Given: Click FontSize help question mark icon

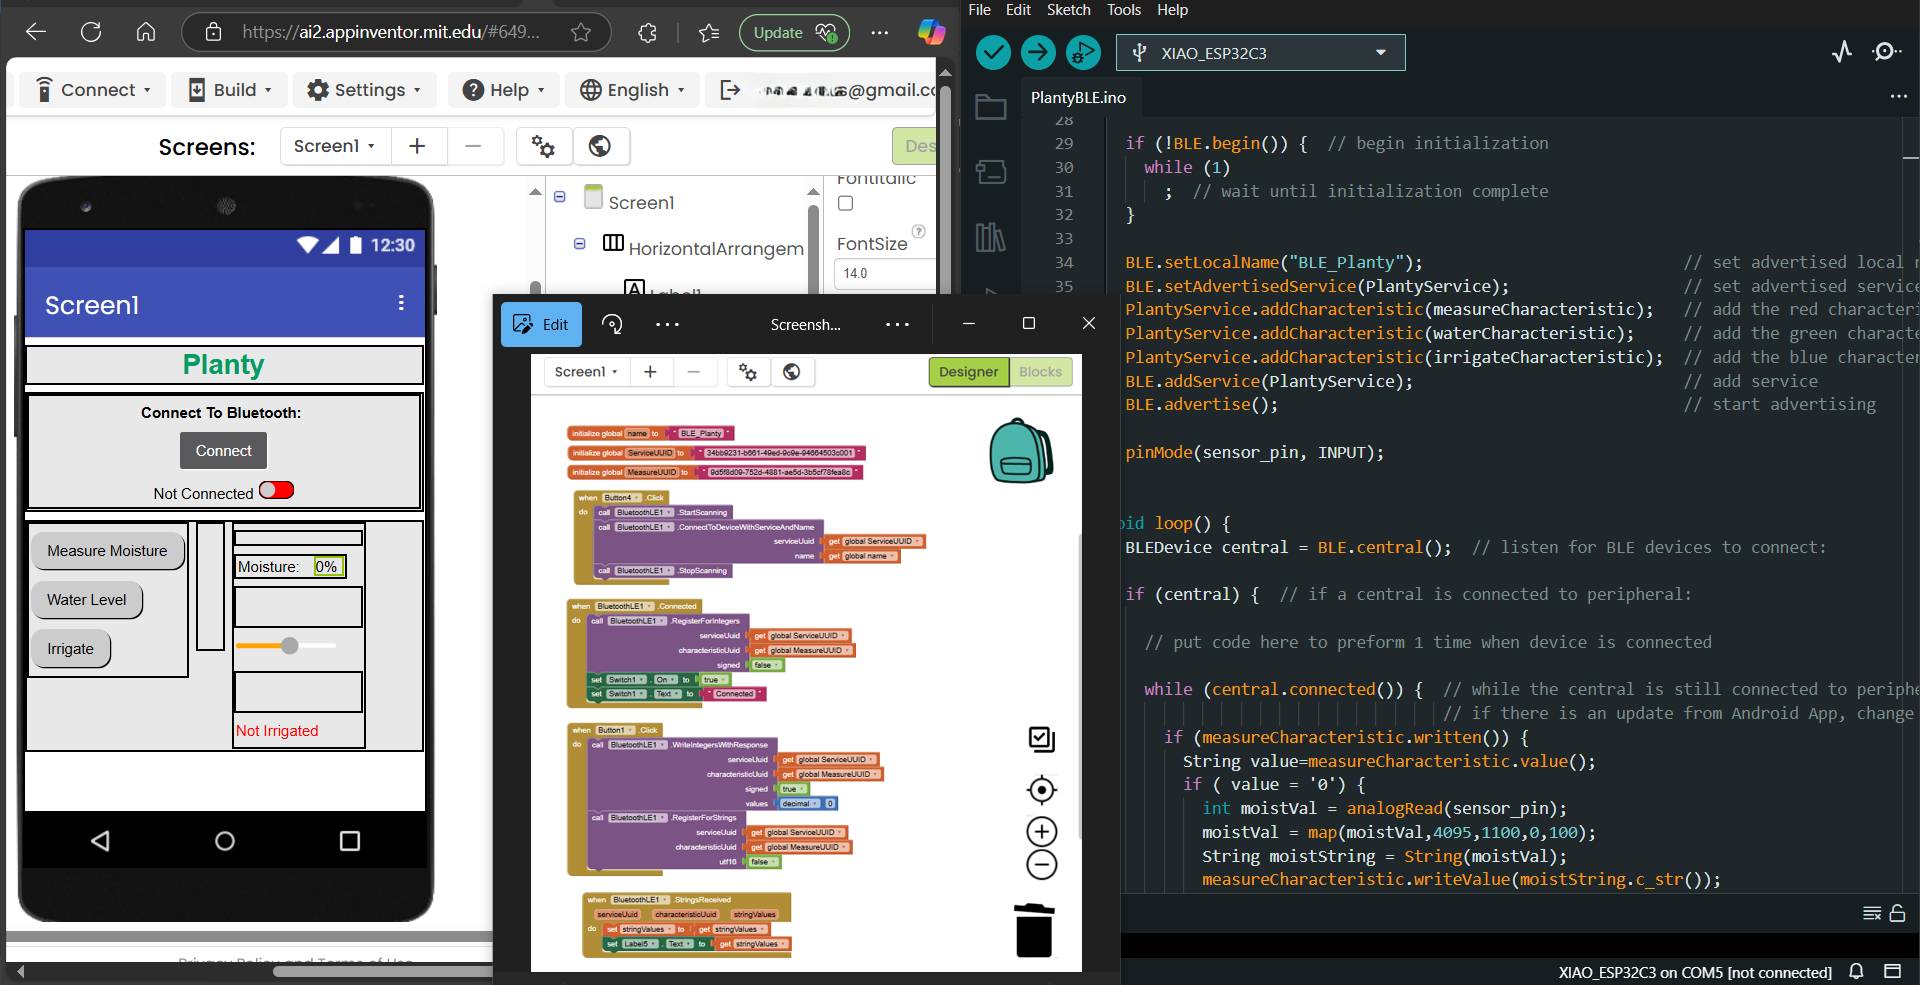Looking at the screenshot, I should click(x=918, y=231).
